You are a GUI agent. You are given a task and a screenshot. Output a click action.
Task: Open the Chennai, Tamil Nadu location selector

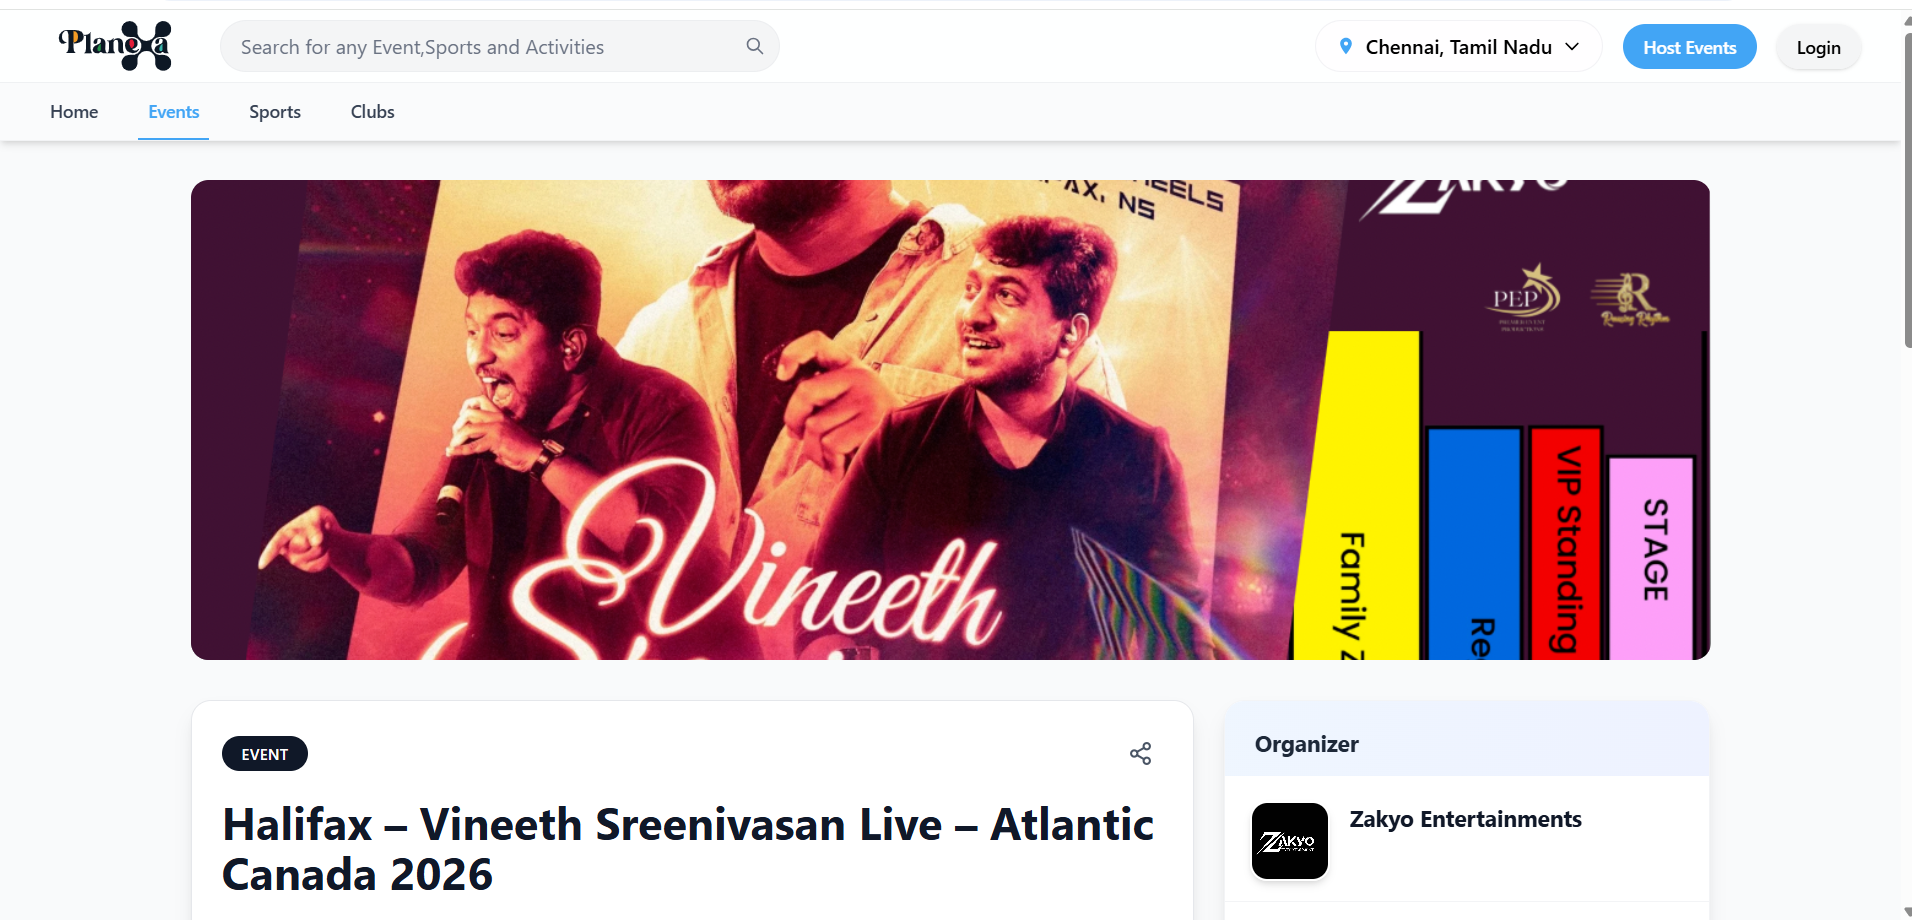(x=1458, y=47)
